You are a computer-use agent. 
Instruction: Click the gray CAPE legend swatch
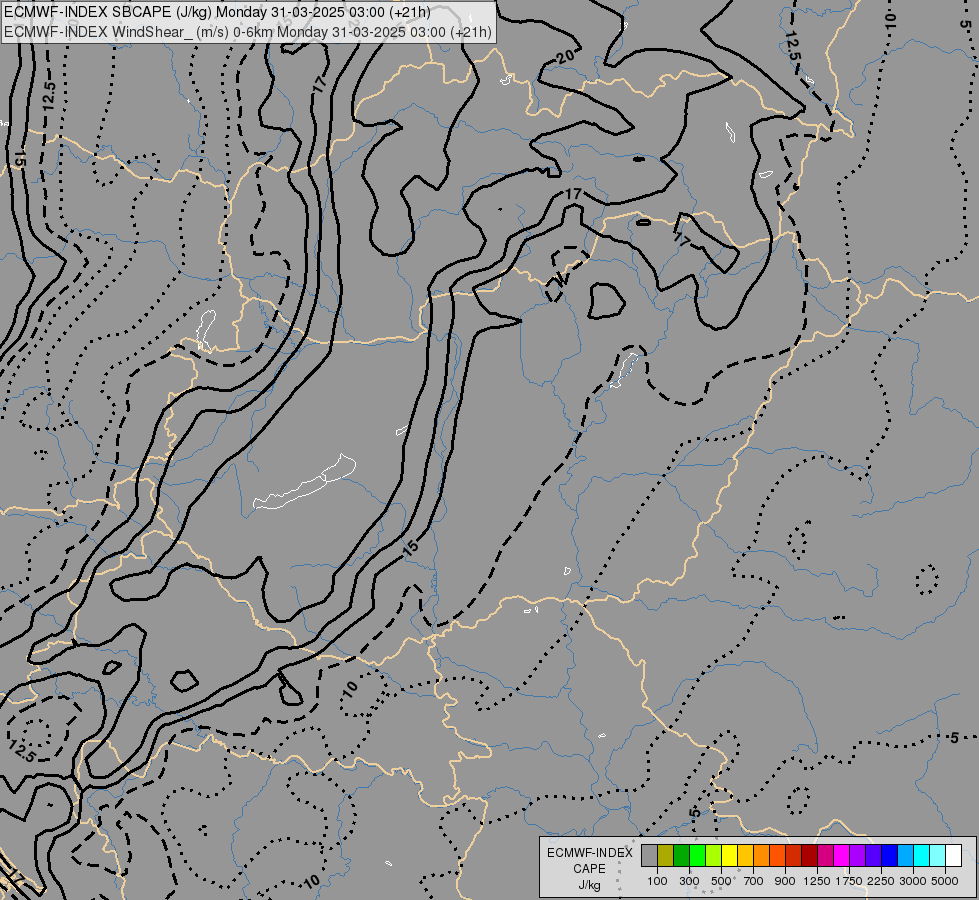click(649, 855)
